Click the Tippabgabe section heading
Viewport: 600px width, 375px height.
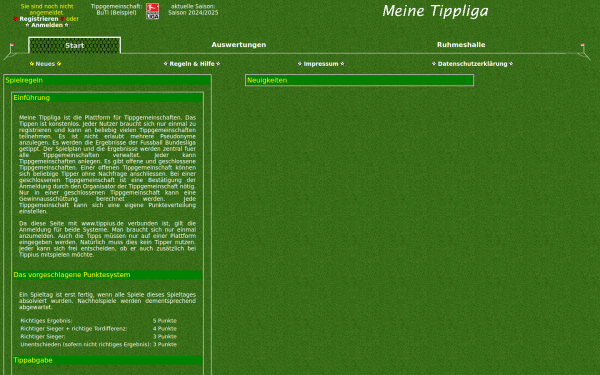pos(107,360)
